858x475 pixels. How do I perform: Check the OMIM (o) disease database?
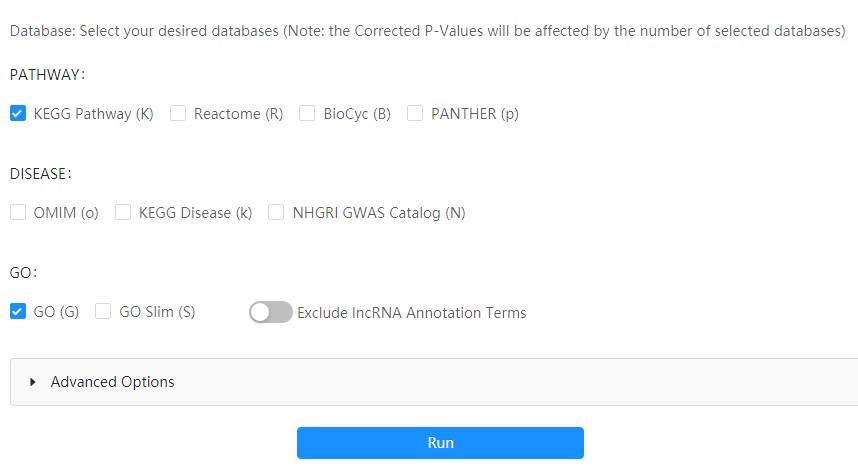coord(18,212)
